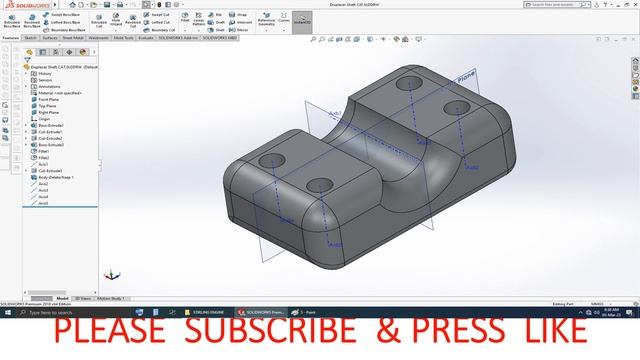Open DisplayManager tab

click(83, 52)
